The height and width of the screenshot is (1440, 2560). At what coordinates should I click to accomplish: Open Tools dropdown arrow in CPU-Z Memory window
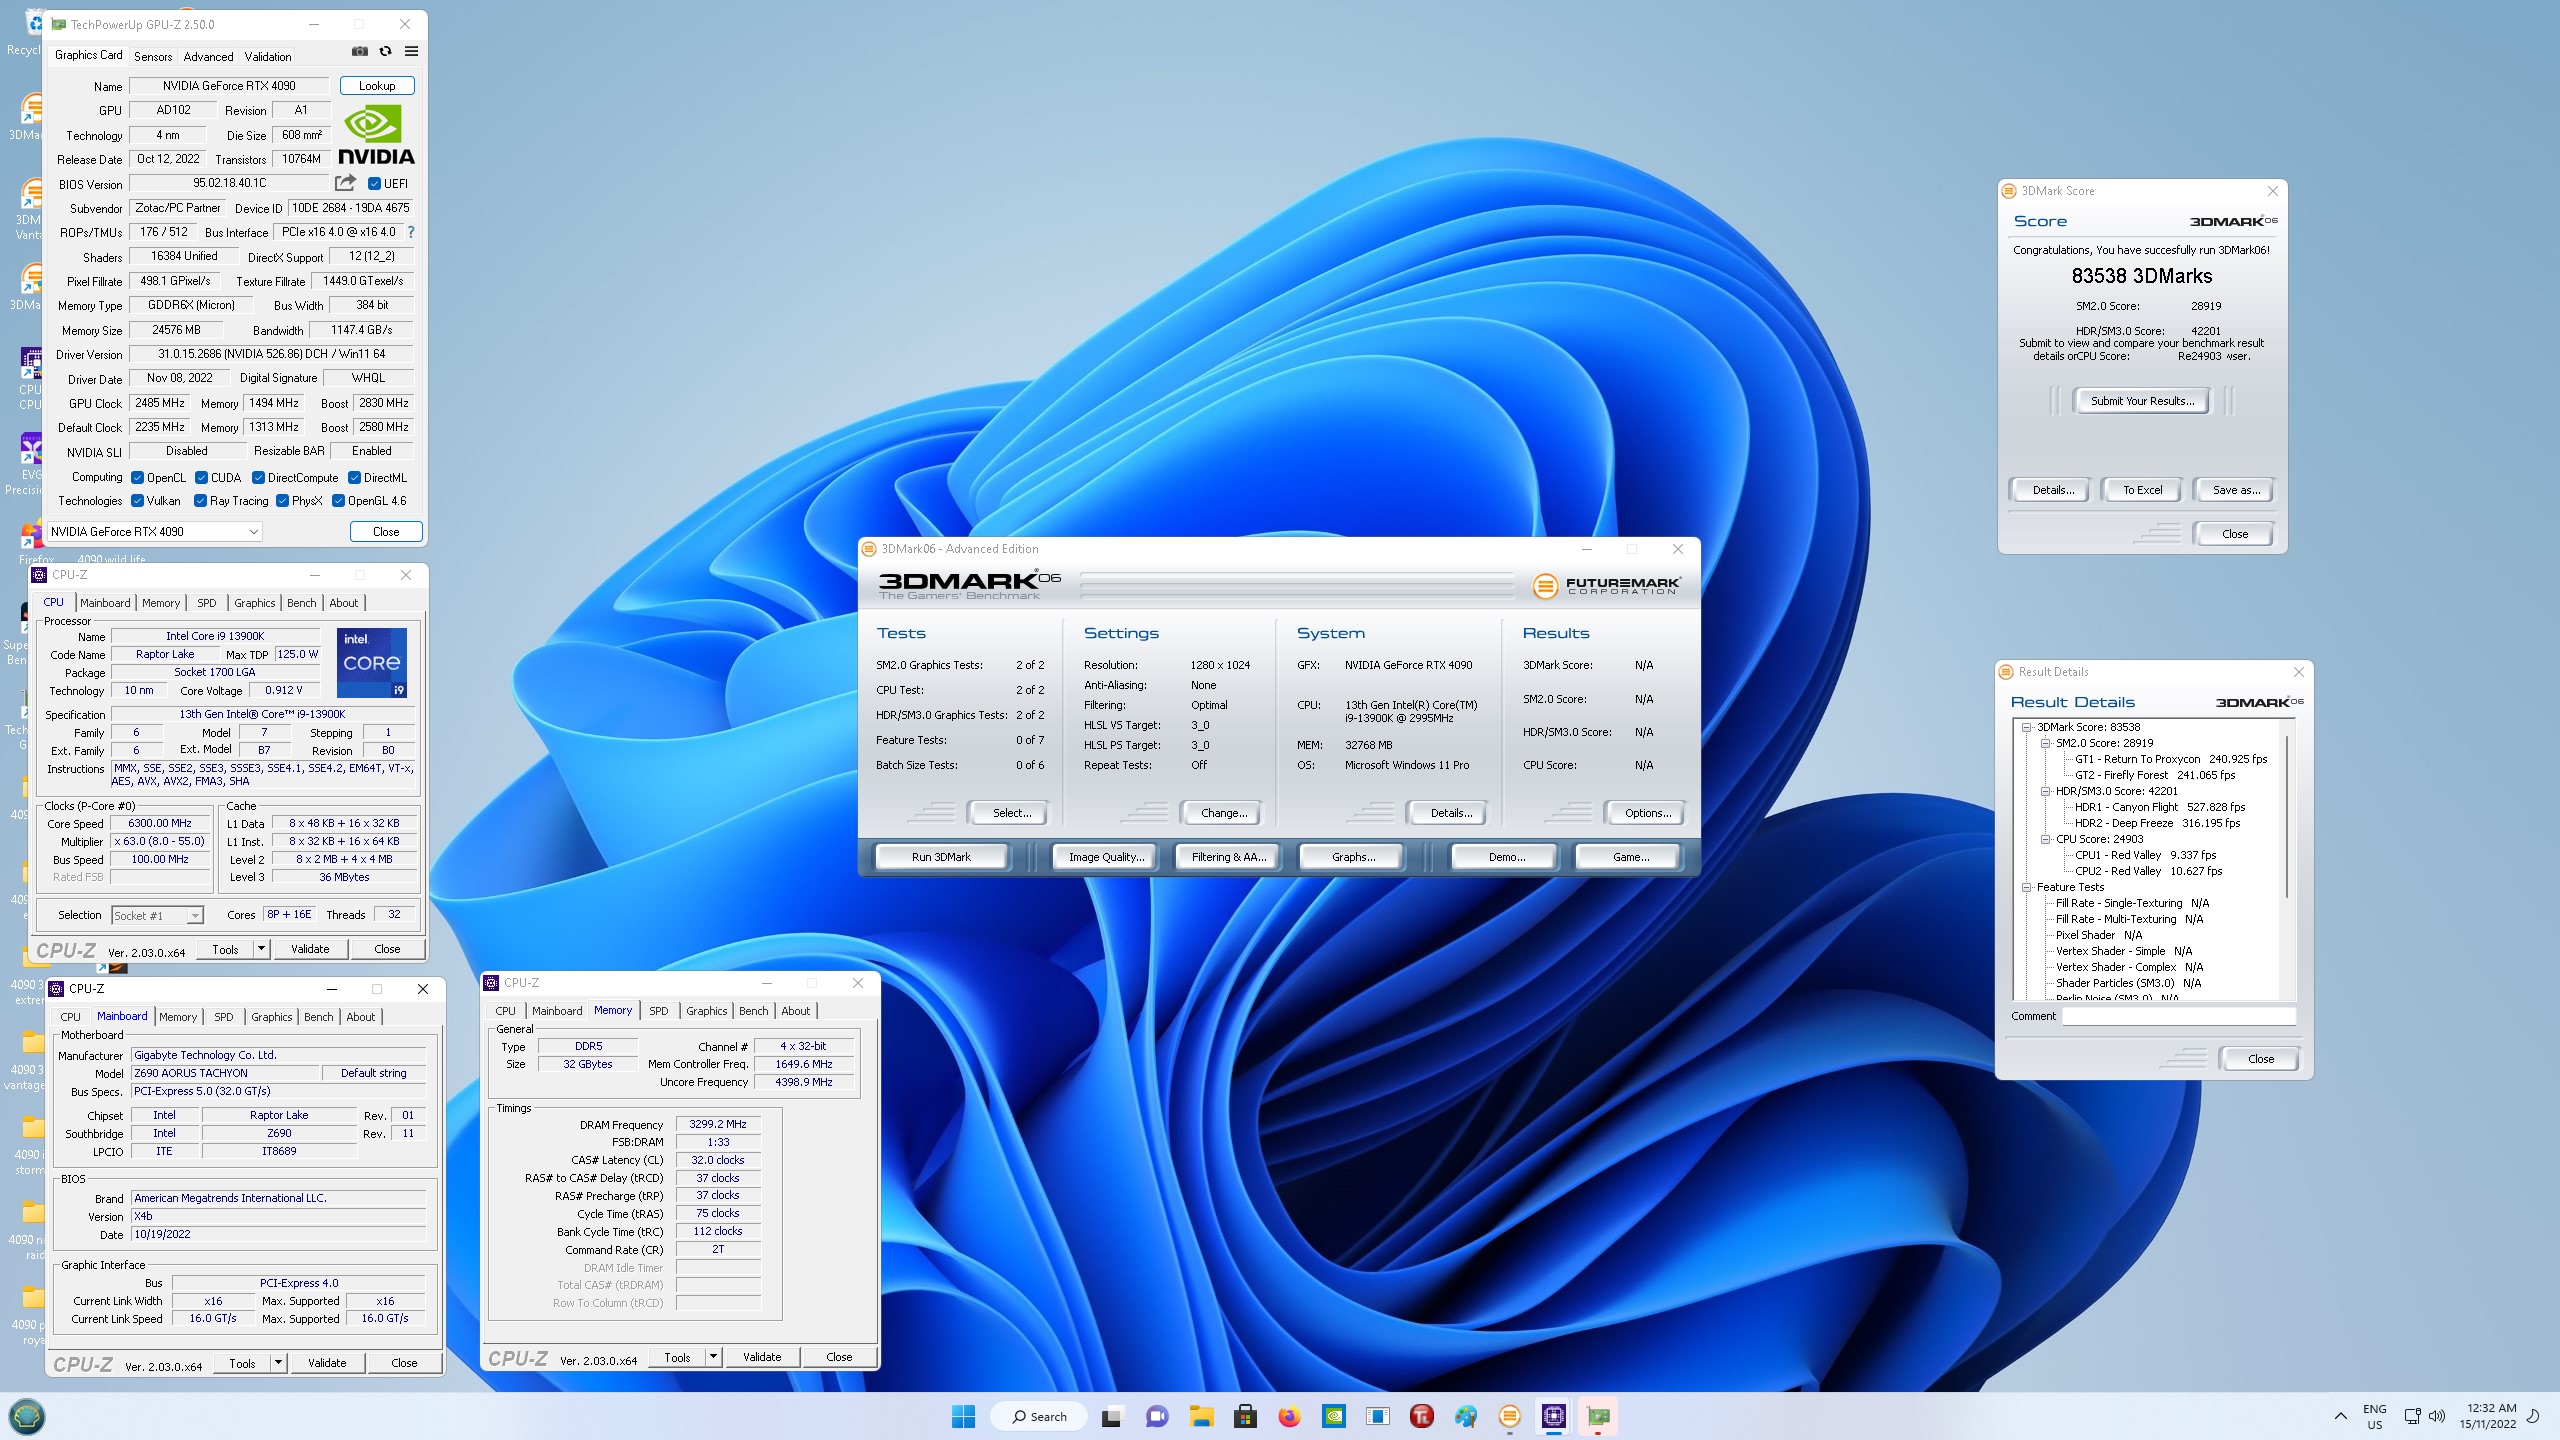click(x=713, y=1357)
